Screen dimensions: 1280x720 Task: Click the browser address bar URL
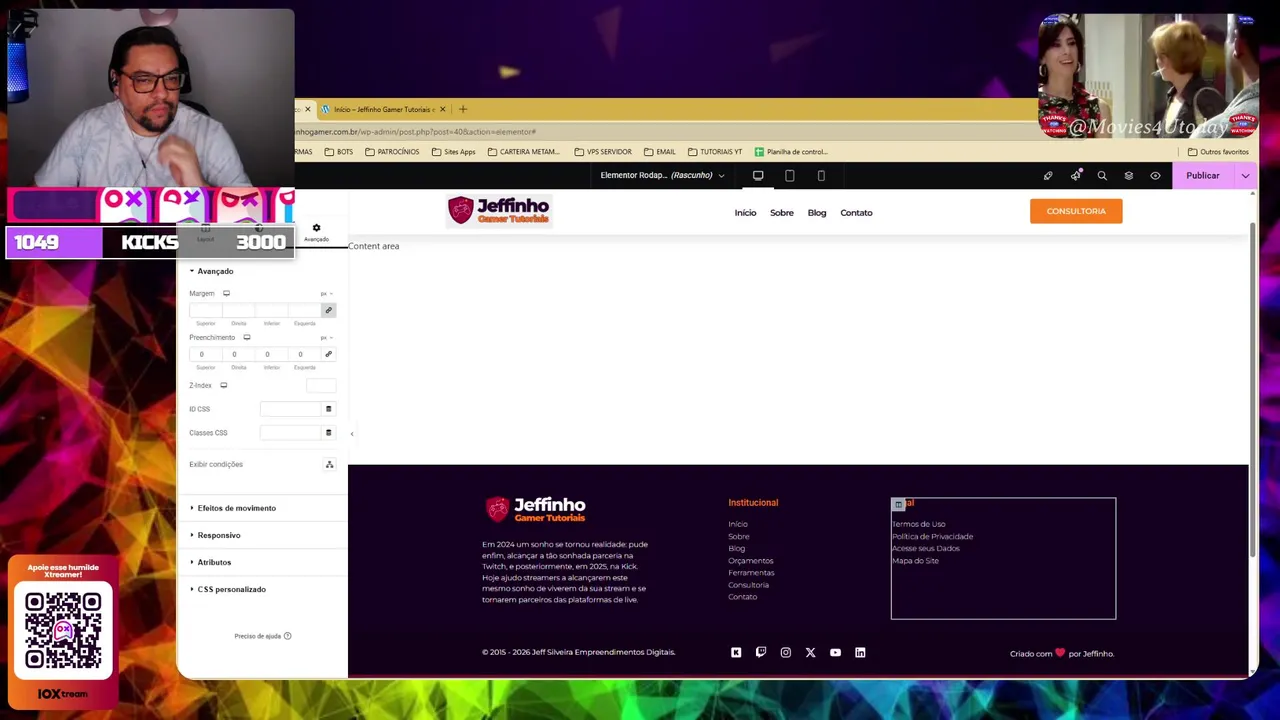coord(415,132)
